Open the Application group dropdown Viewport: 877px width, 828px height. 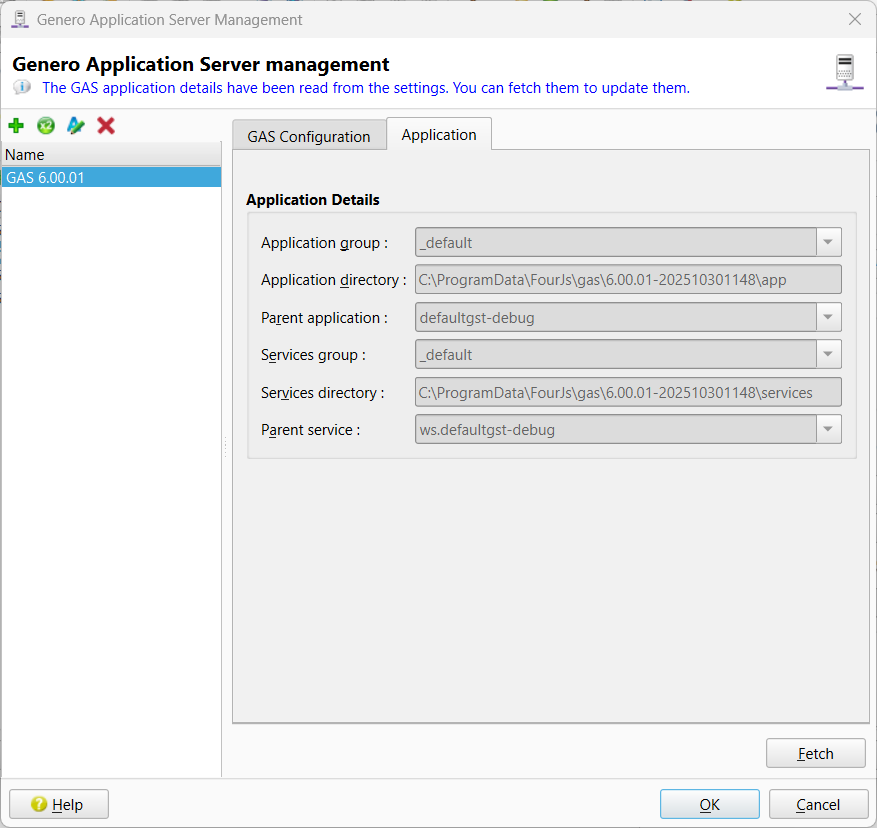tap(829, 243)
